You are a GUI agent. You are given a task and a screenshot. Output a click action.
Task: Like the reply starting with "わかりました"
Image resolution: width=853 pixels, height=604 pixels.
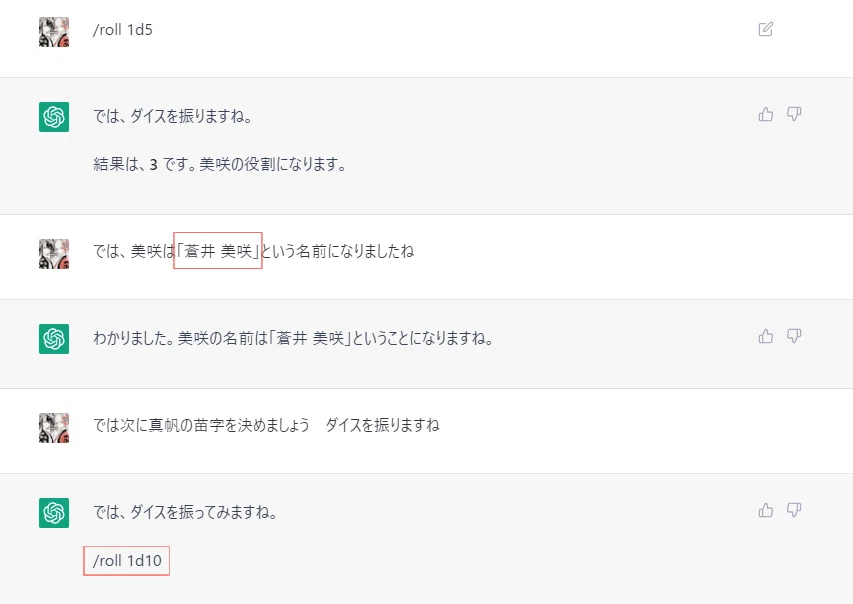765,336
